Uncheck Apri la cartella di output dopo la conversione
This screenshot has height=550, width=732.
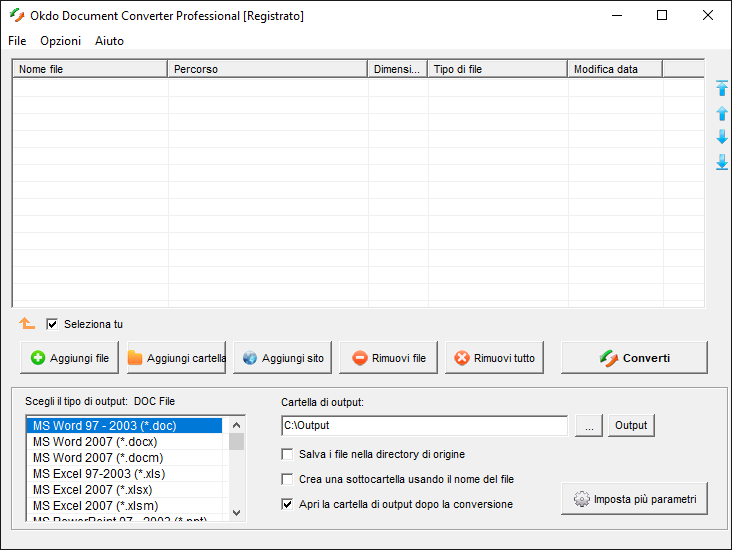click(x=287, y=504)
